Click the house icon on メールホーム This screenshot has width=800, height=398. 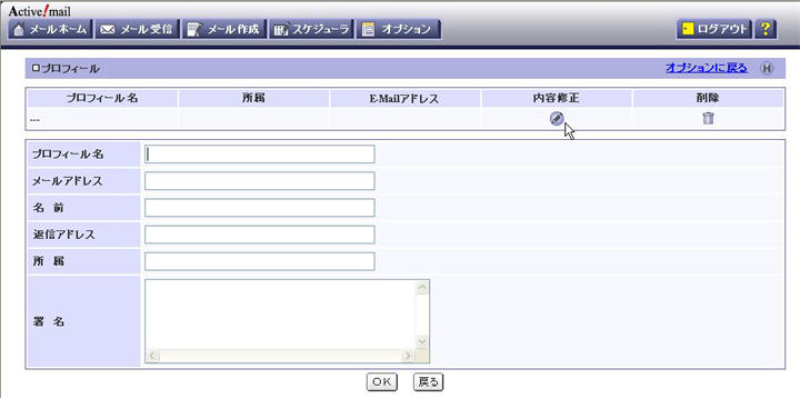[18, 30]
